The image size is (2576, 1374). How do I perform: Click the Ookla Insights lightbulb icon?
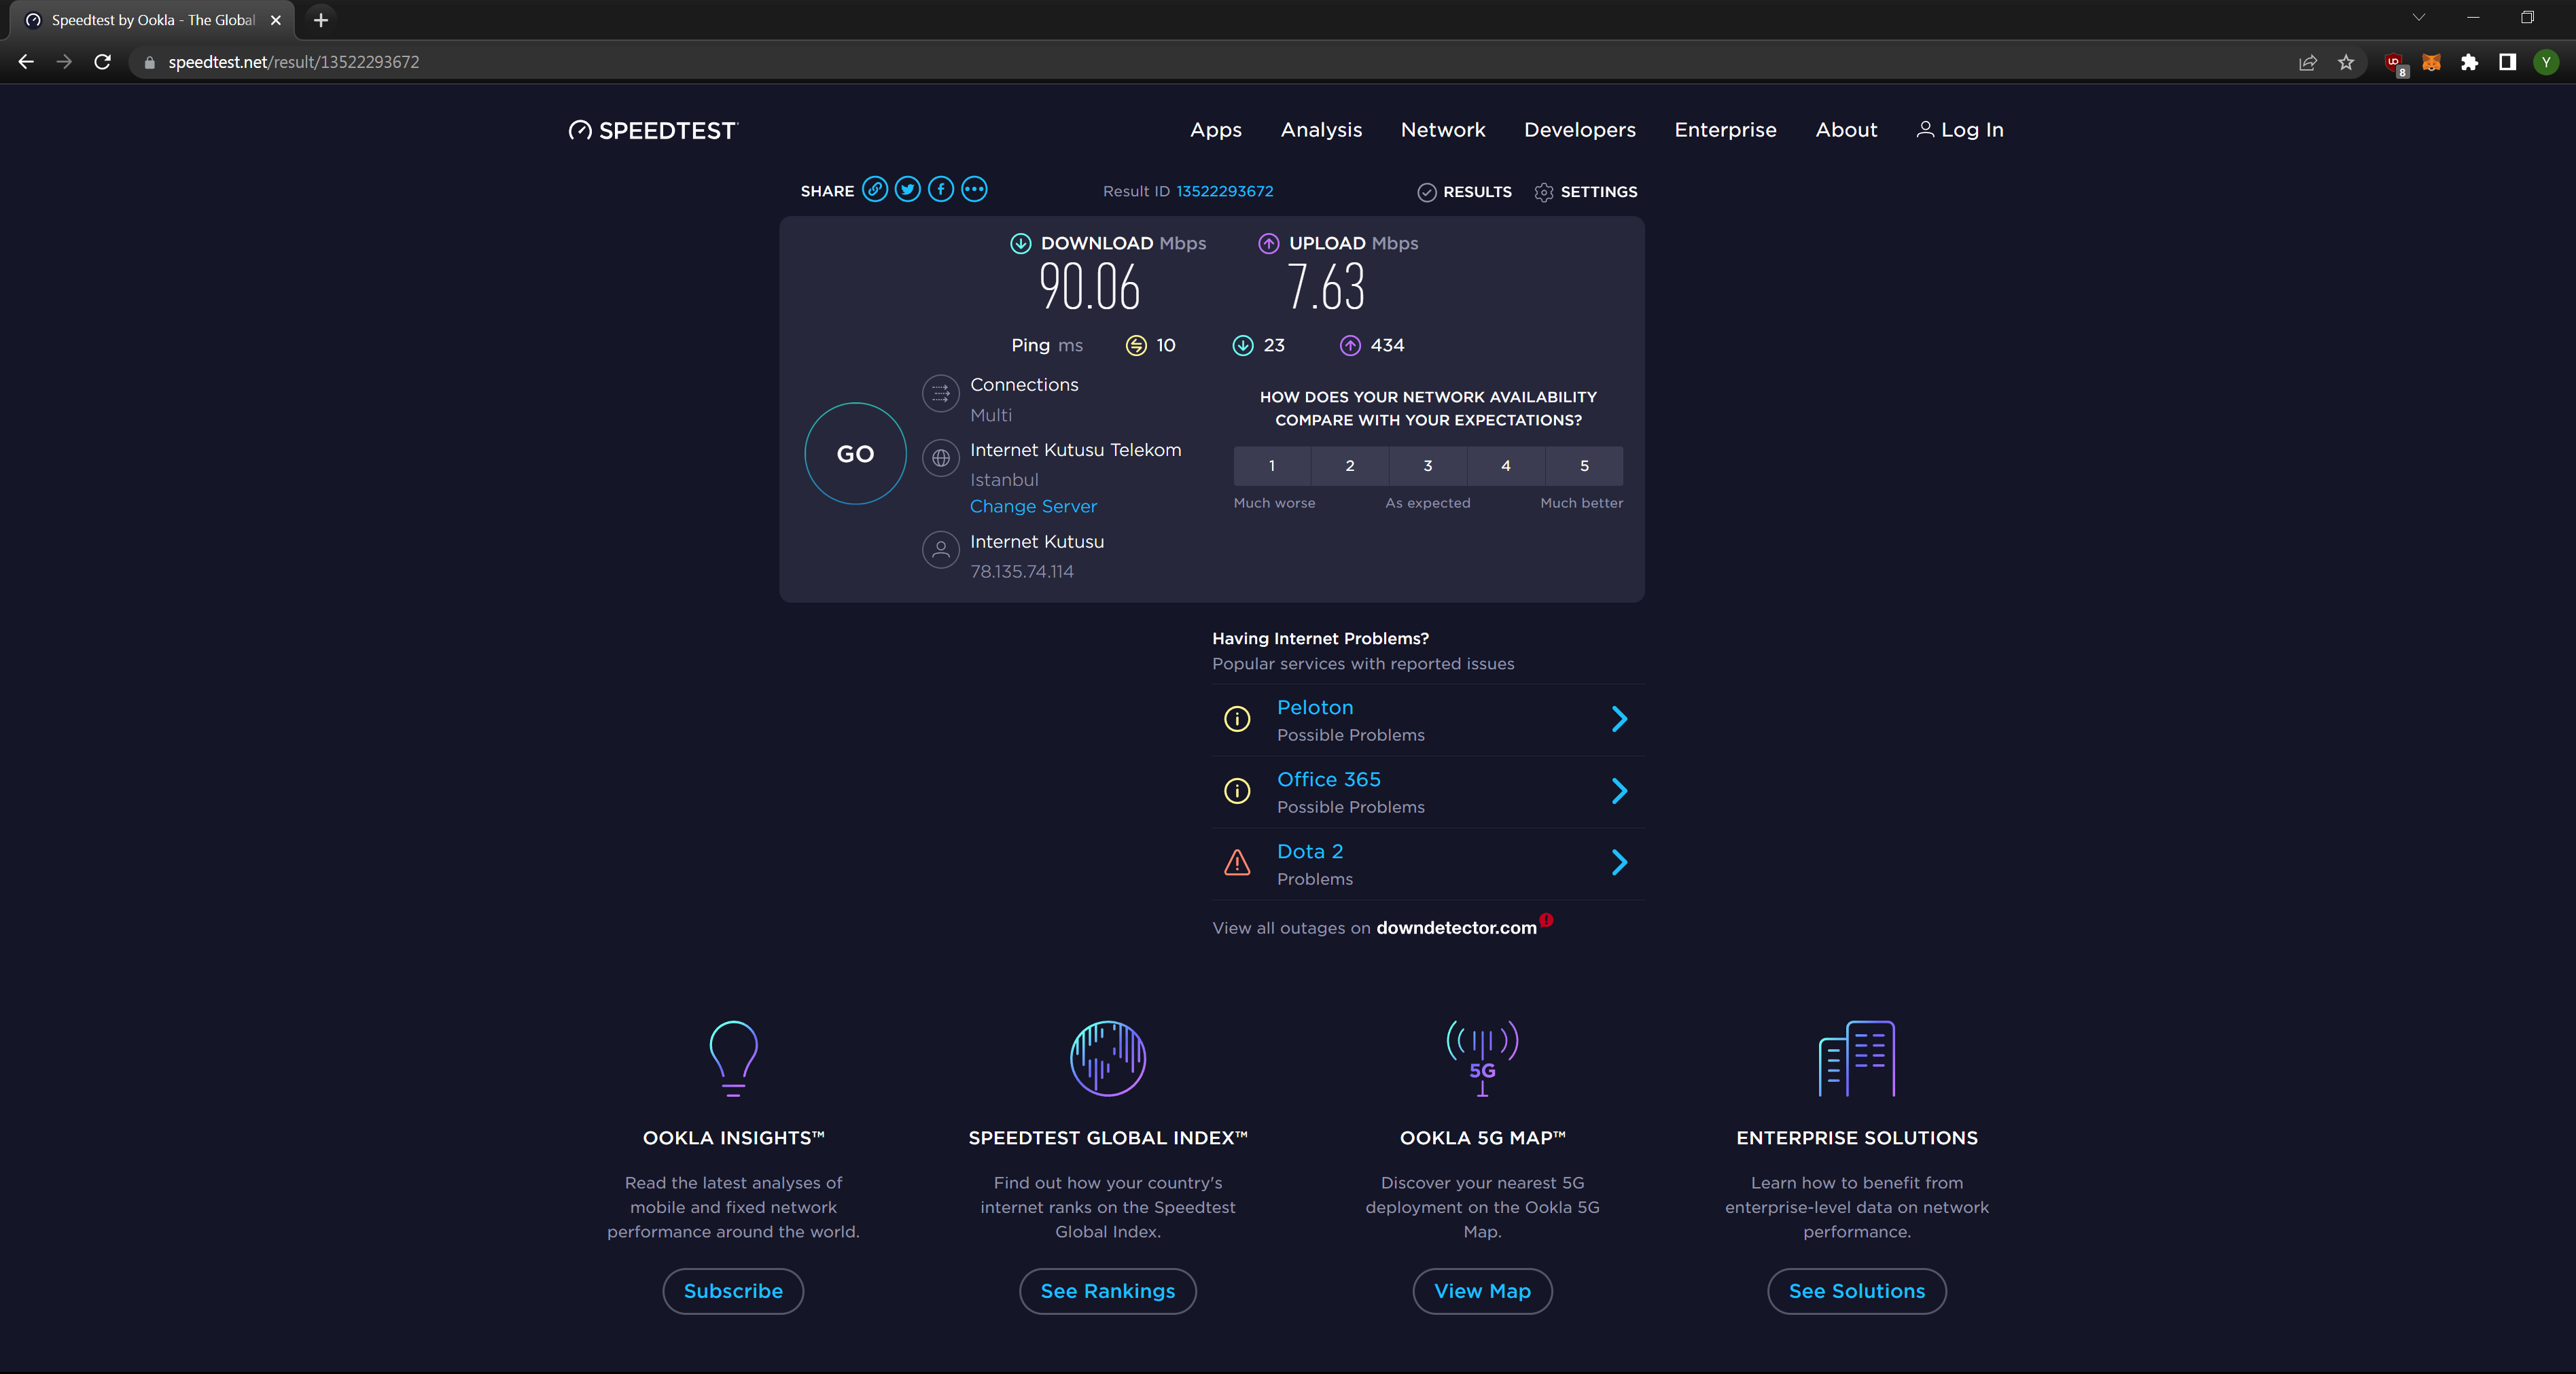(733, 1059)
